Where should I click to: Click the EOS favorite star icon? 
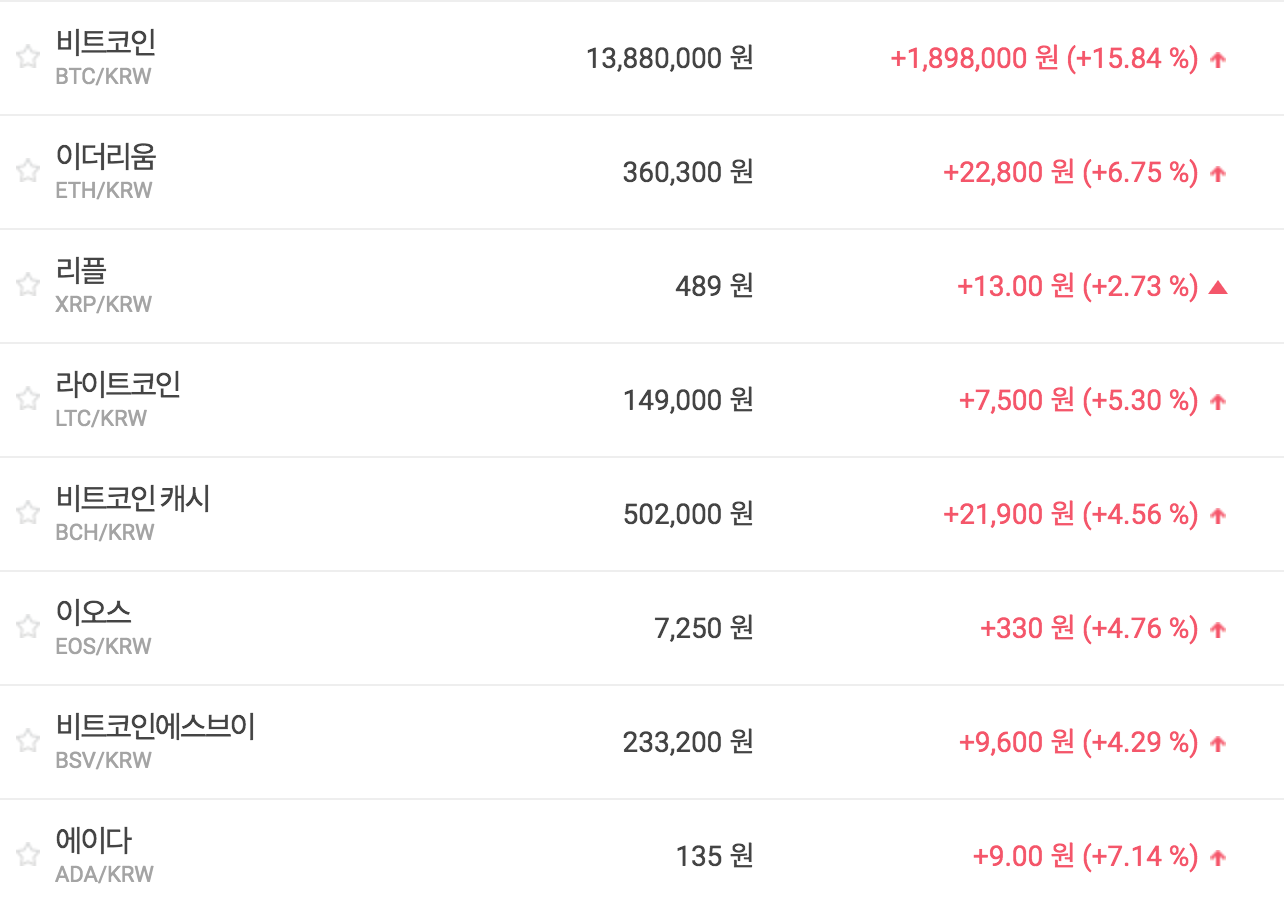pos(27,627)
